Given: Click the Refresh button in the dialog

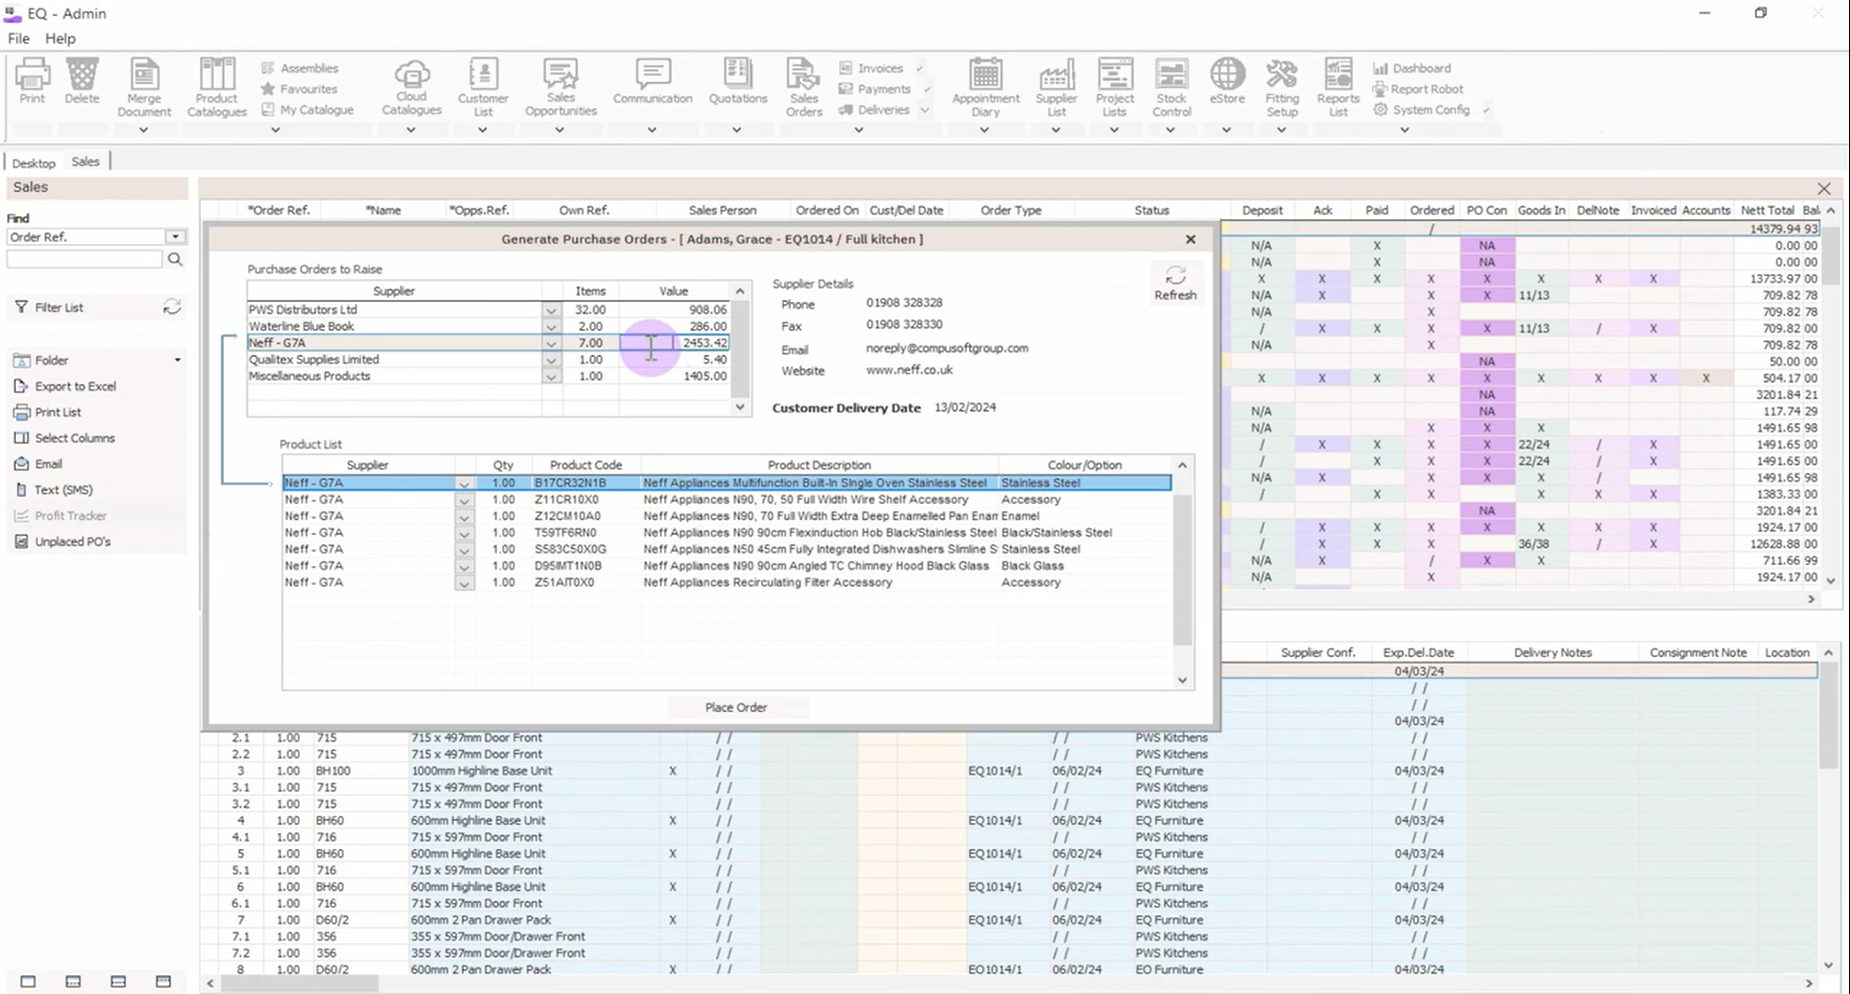Looking at the screenshot, I should 1175,283.
